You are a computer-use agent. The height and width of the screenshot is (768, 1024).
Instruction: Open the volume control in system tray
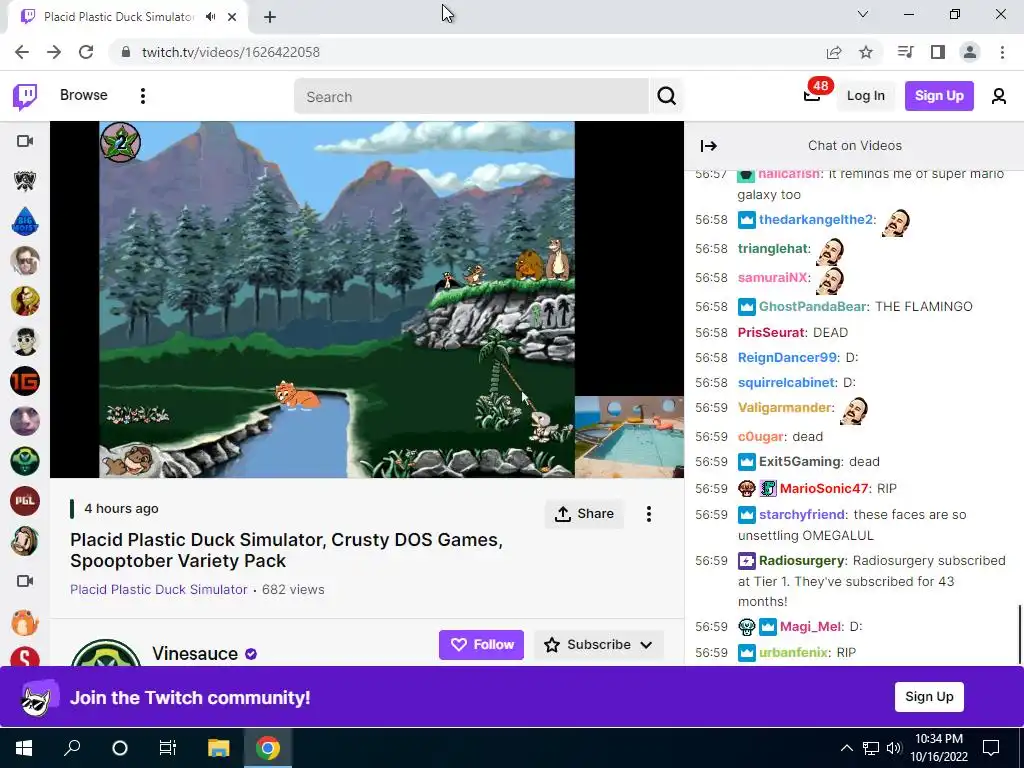[x=894, y=748]
